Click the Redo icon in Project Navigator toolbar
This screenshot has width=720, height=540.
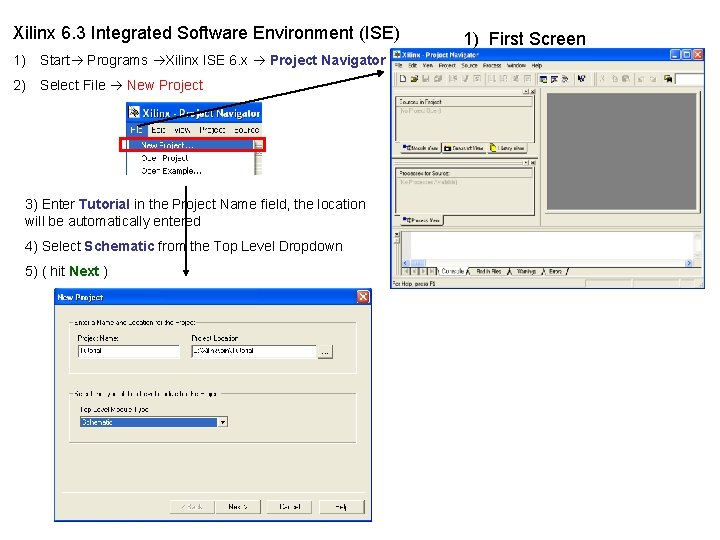tap(653, 79)
